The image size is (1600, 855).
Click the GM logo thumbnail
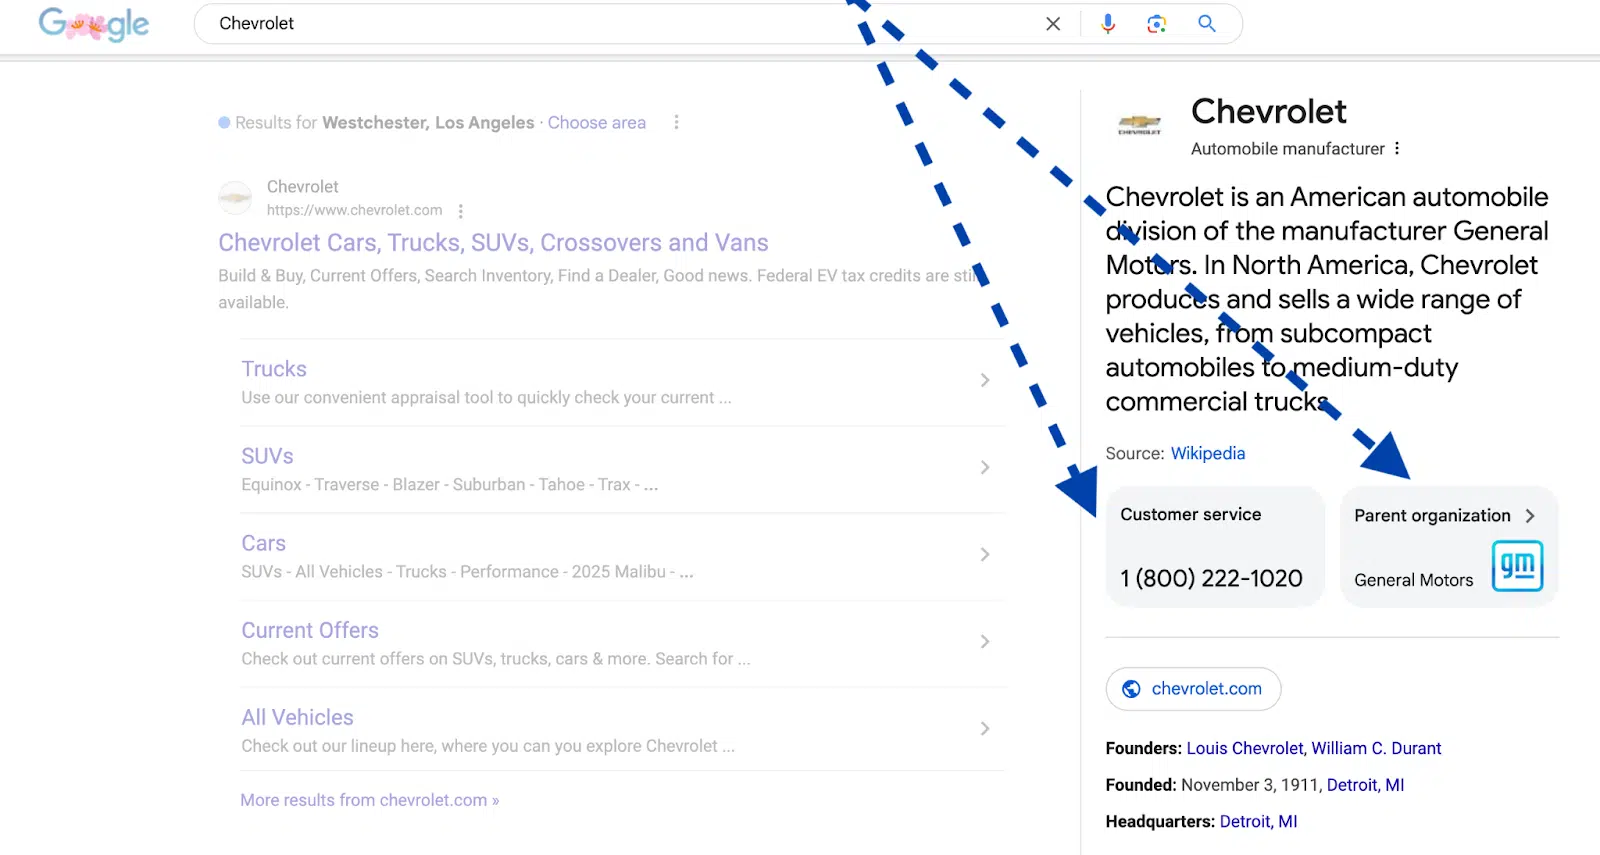[1517, 566]
